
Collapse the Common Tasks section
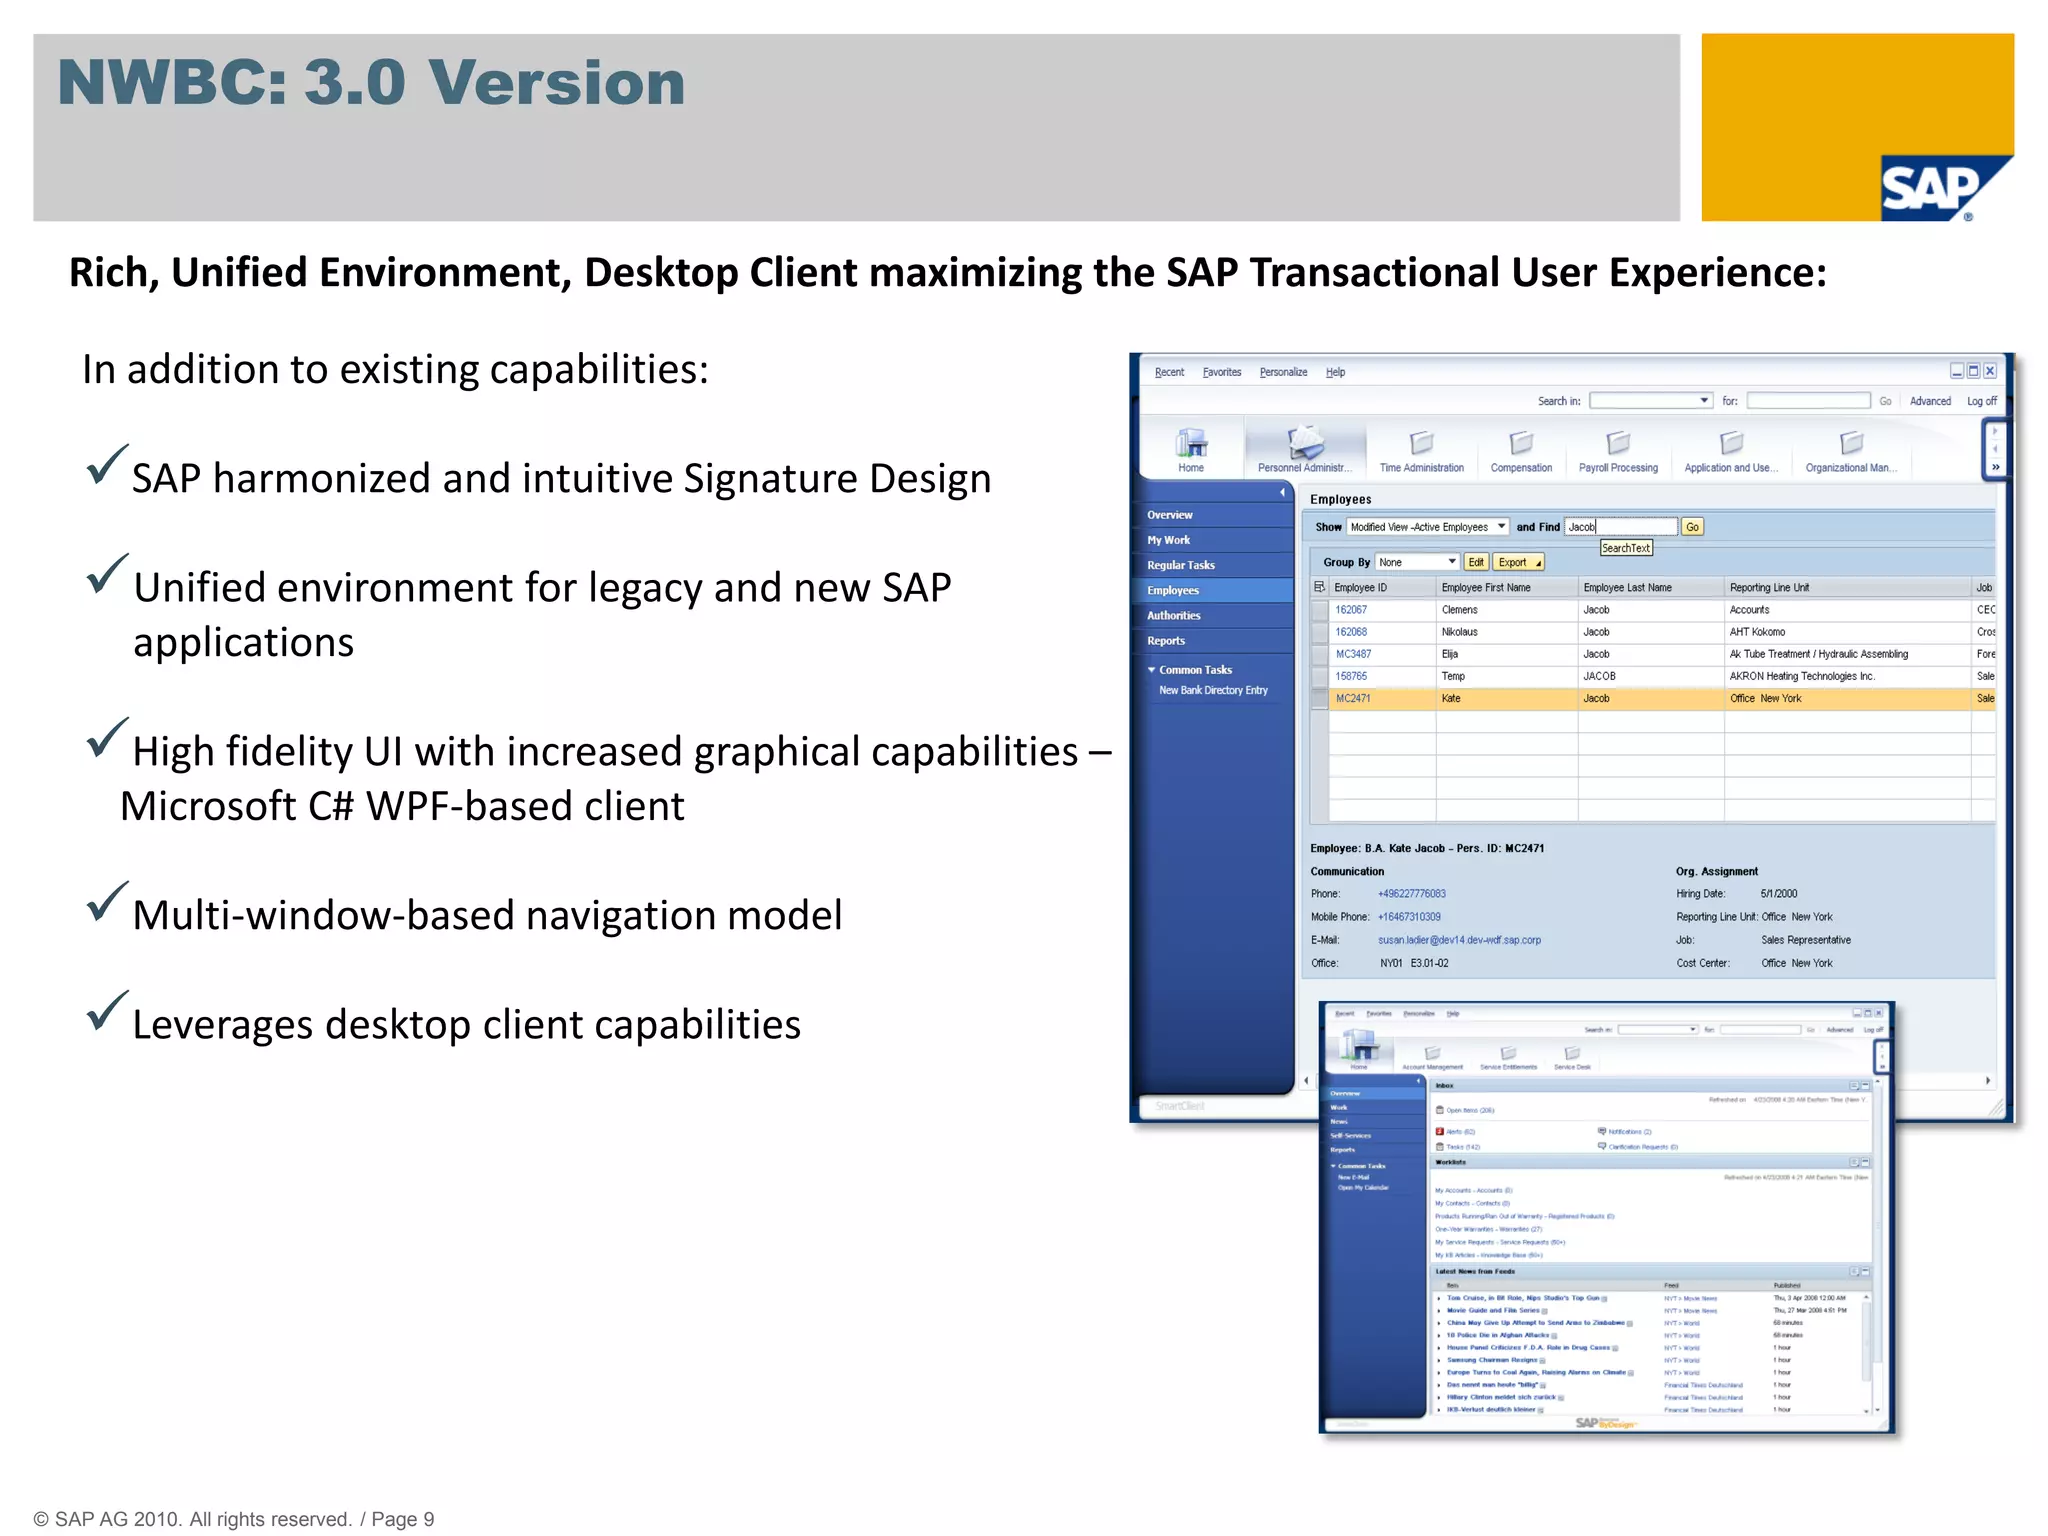pos(1152,670)
